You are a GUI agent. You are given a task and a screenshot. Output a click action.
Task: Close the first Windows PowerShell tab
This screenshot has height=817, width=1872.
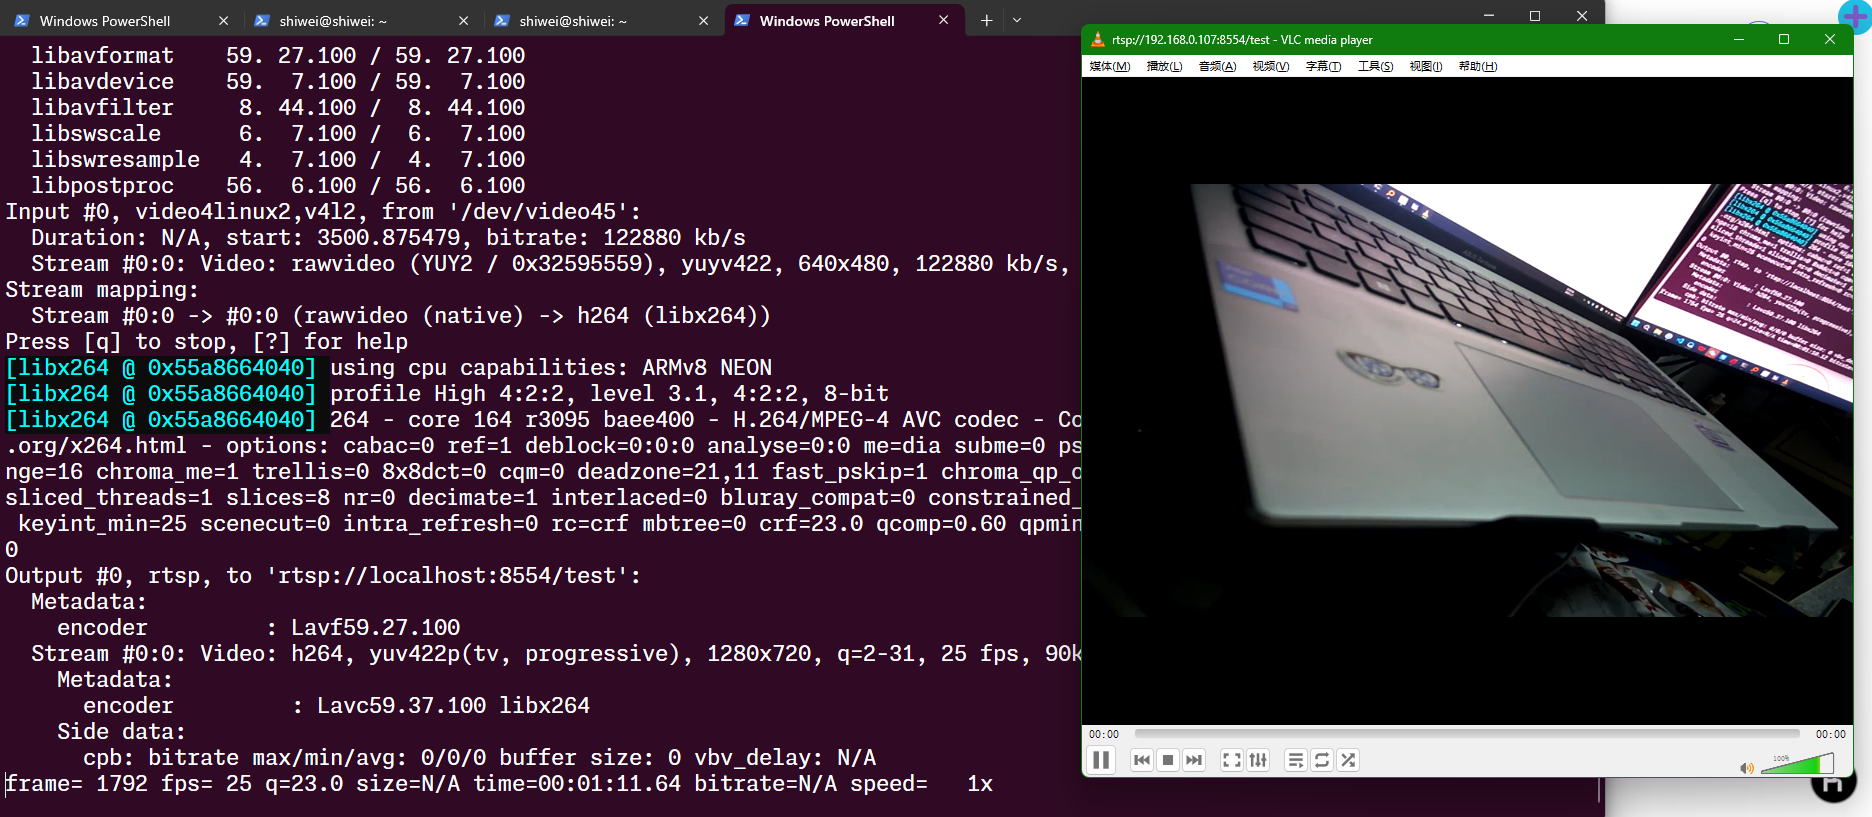coord(223,20)
